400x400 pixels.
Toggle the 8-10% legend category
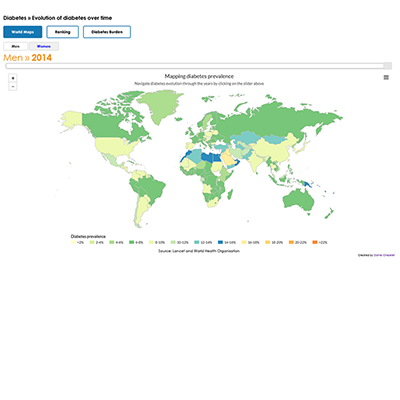(x=157, y=242)
